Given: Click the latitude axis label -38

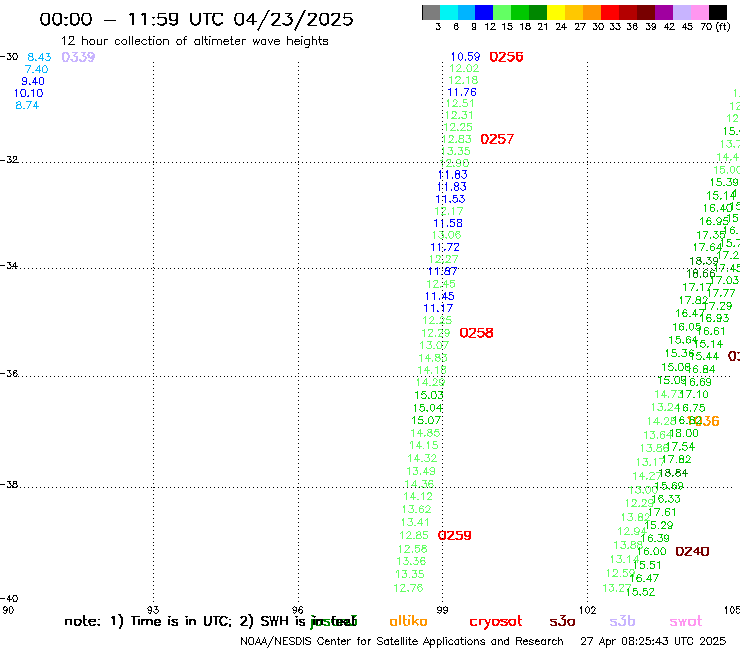Looking at the screenshot, I should point(9,484).
